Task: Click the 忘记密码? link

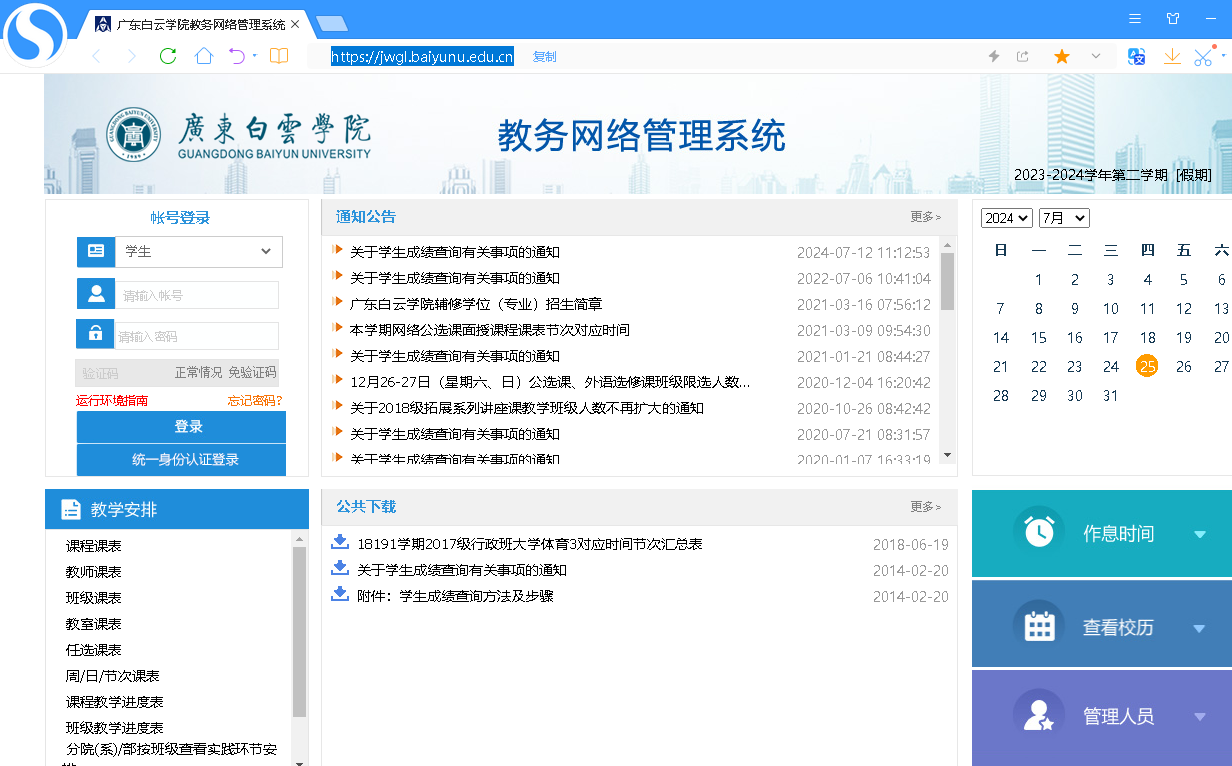Action: [x=254, y=401]
